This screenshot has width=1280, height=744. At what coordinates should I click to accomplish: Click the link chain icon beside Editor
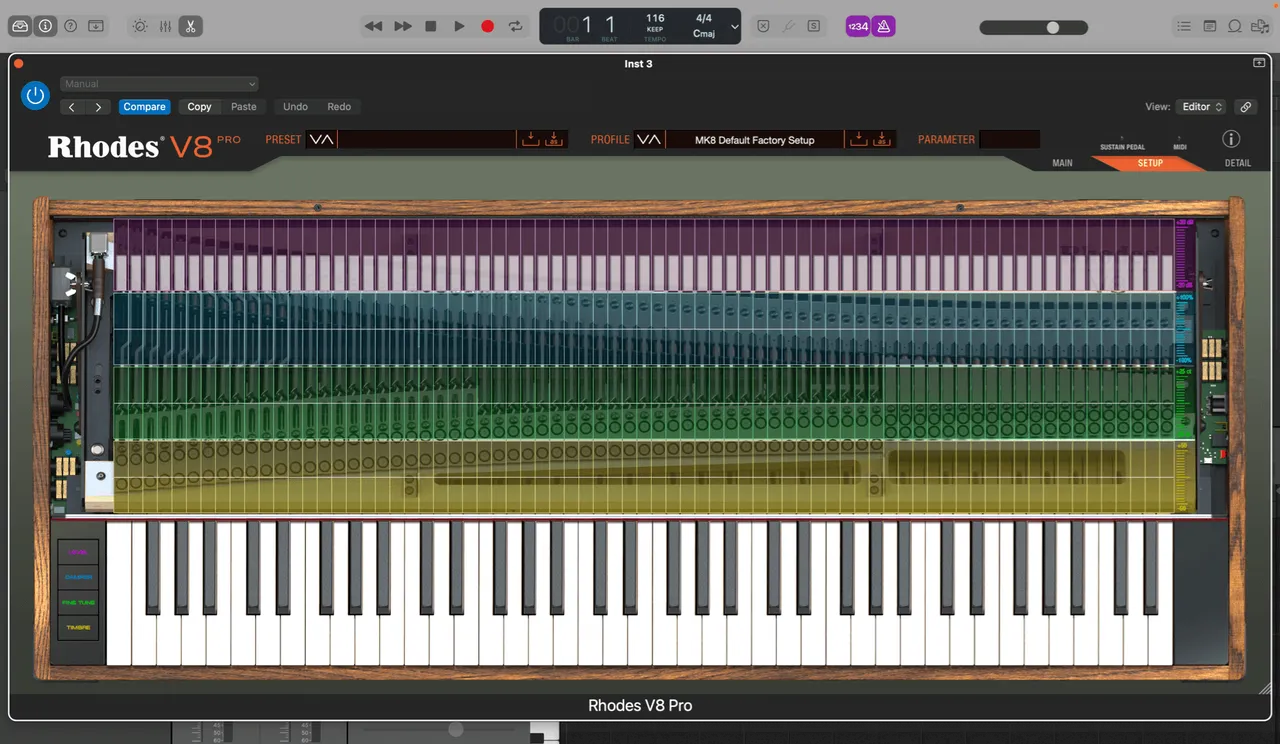pyautogui.click(x=1245, y=107)
